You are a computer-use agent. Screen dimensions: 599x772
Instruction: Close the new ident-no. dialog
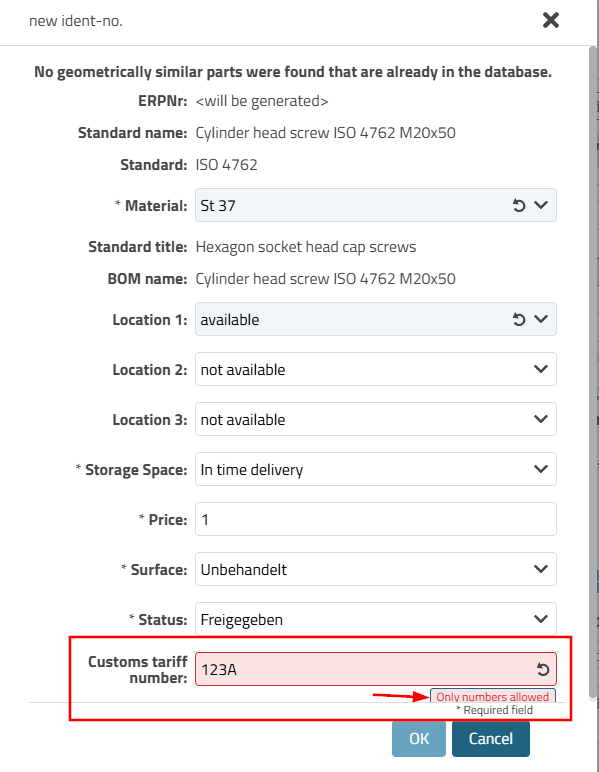(551, 20)
